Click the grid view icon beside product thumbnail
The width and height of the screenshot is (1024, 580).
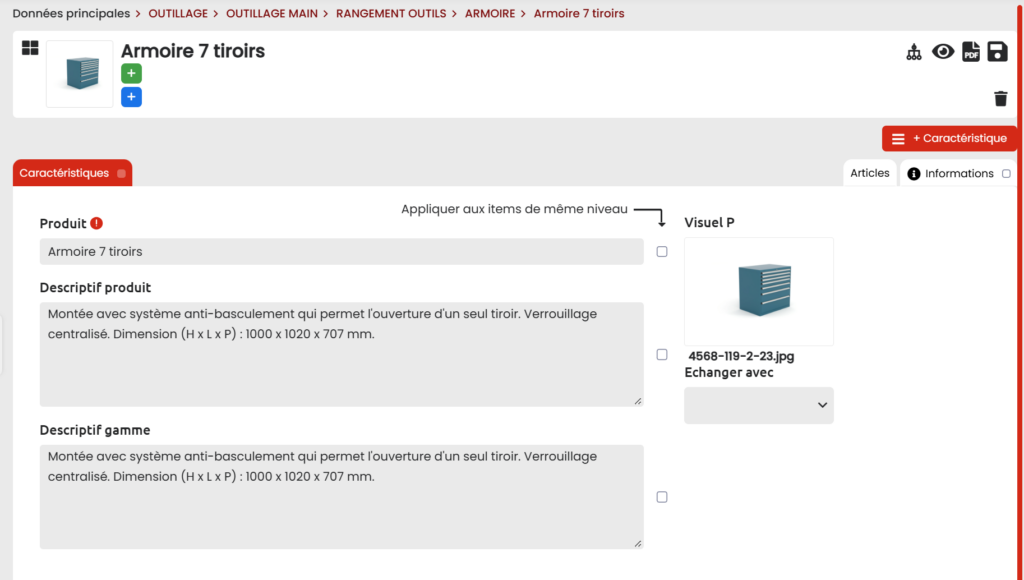coord(30,48)
